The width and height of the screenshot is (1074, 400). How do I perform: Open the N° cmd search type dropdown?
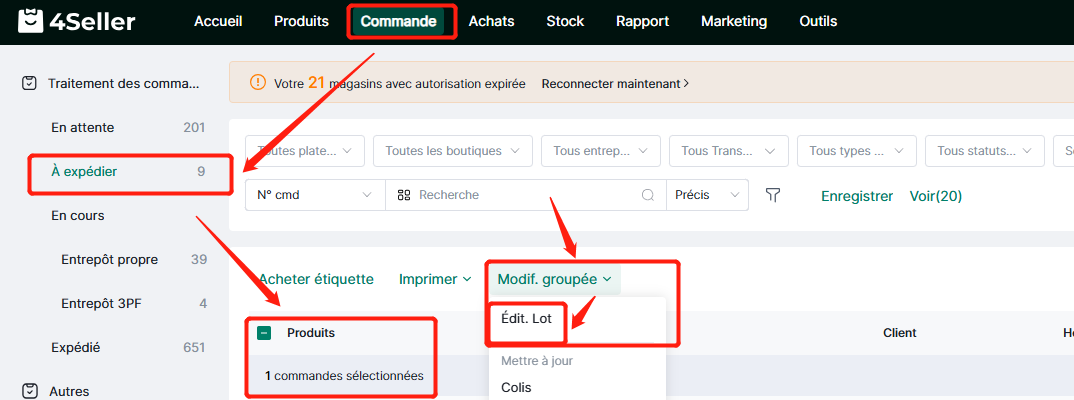click(315, 195)
